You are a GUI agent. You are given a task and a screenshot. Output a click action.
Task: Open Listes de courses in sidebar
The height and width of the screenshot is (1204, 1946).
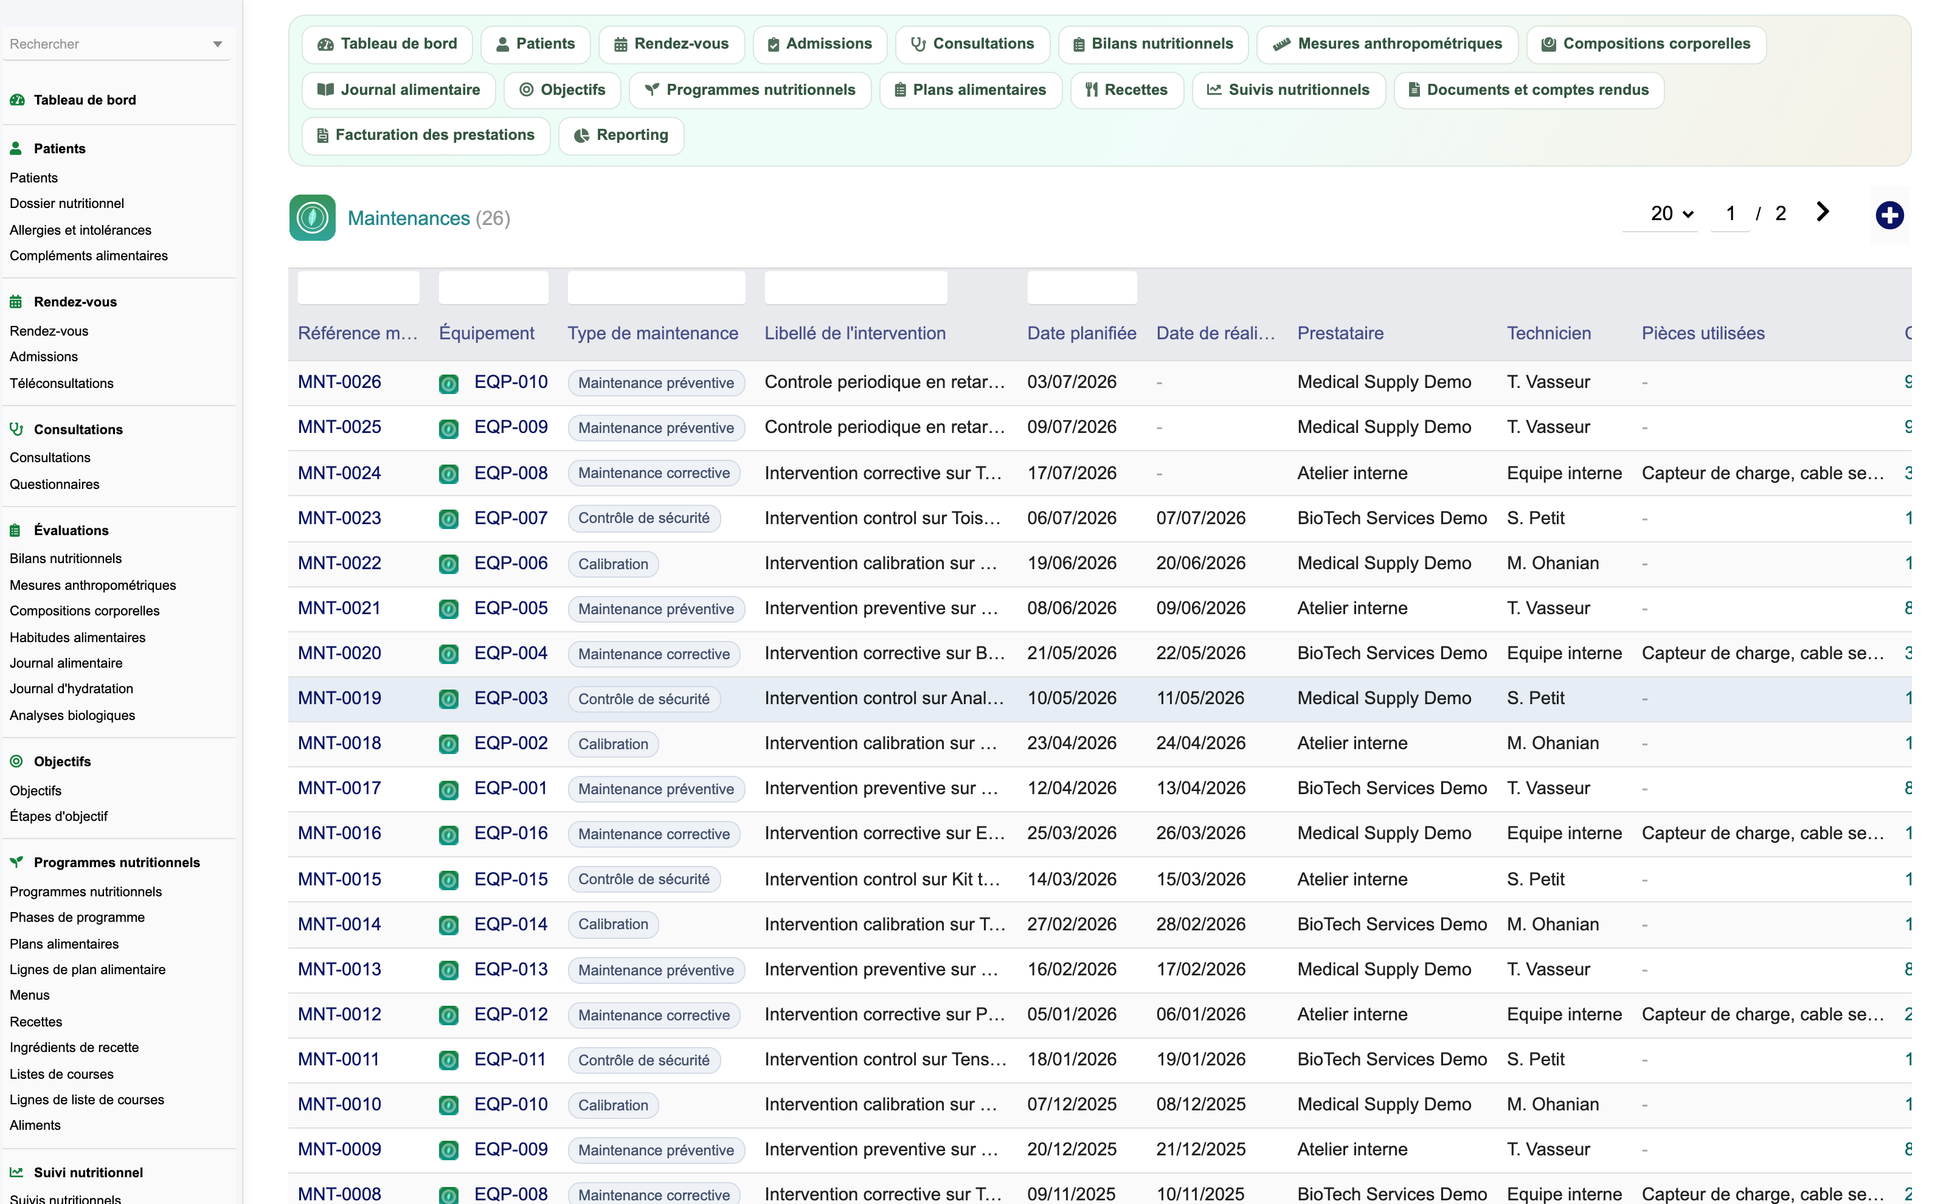click(x=61, y=1074)
